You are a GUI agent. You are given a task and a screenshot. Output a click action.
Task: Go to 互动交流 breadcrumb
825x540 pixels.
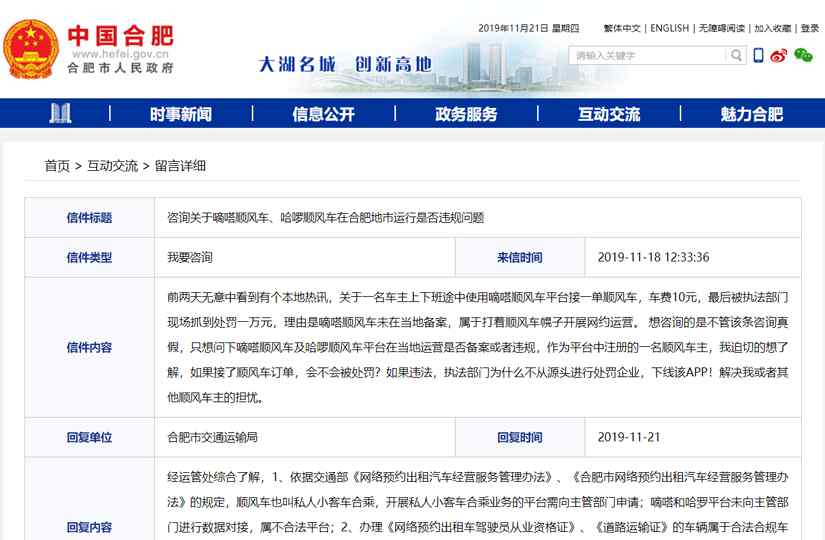[112, 166]
